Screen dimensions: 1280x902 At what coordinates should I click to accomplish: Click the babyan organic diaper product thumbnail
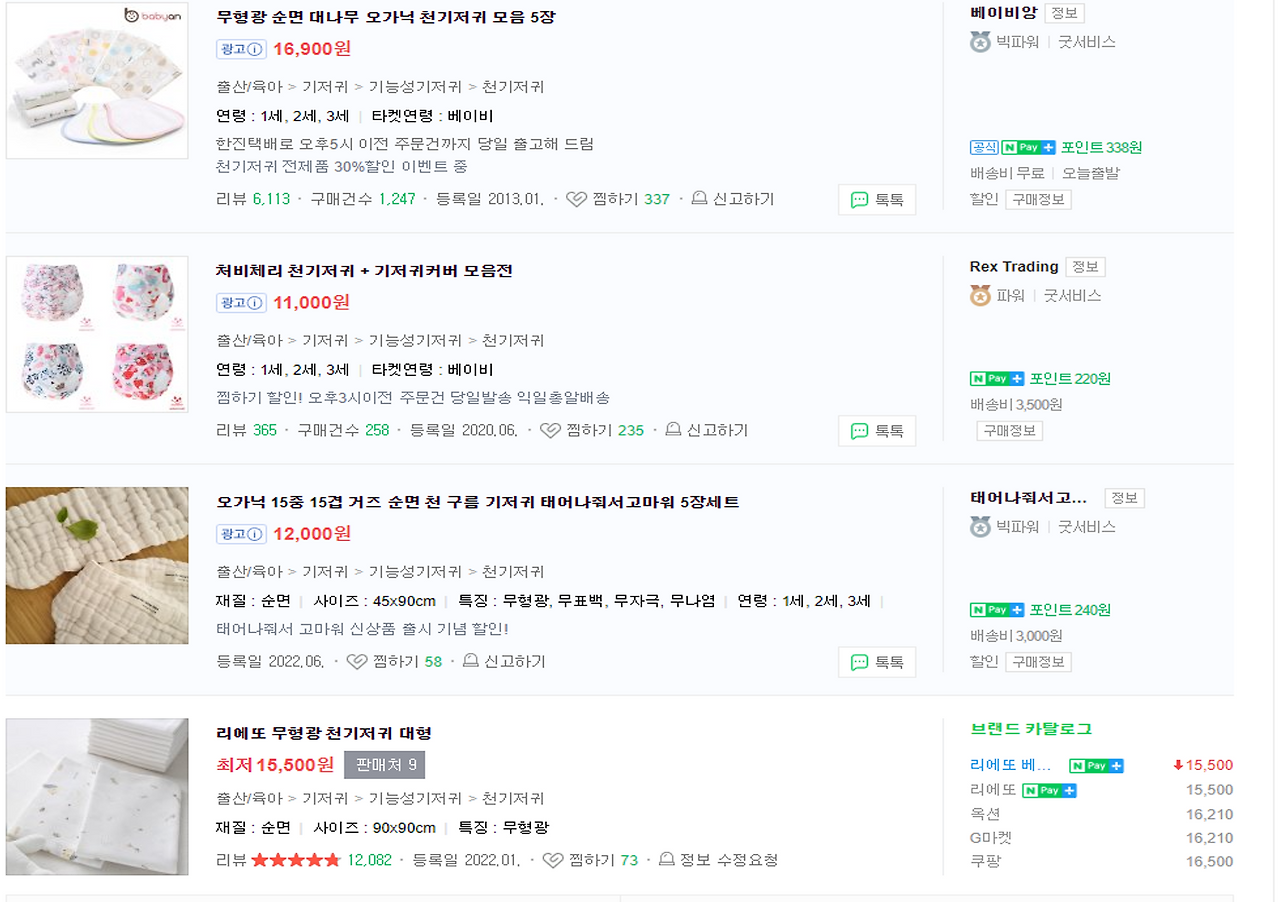(96, 80)
